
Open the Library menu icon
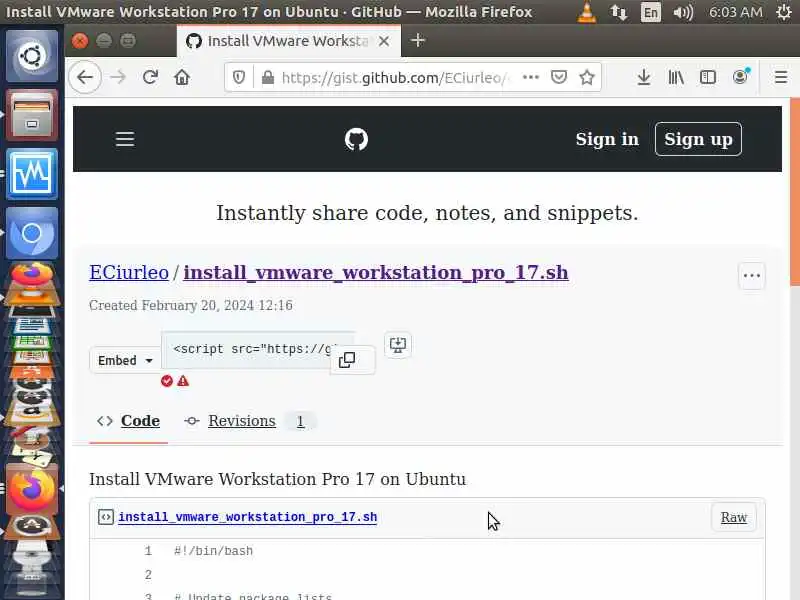[676, 78]
